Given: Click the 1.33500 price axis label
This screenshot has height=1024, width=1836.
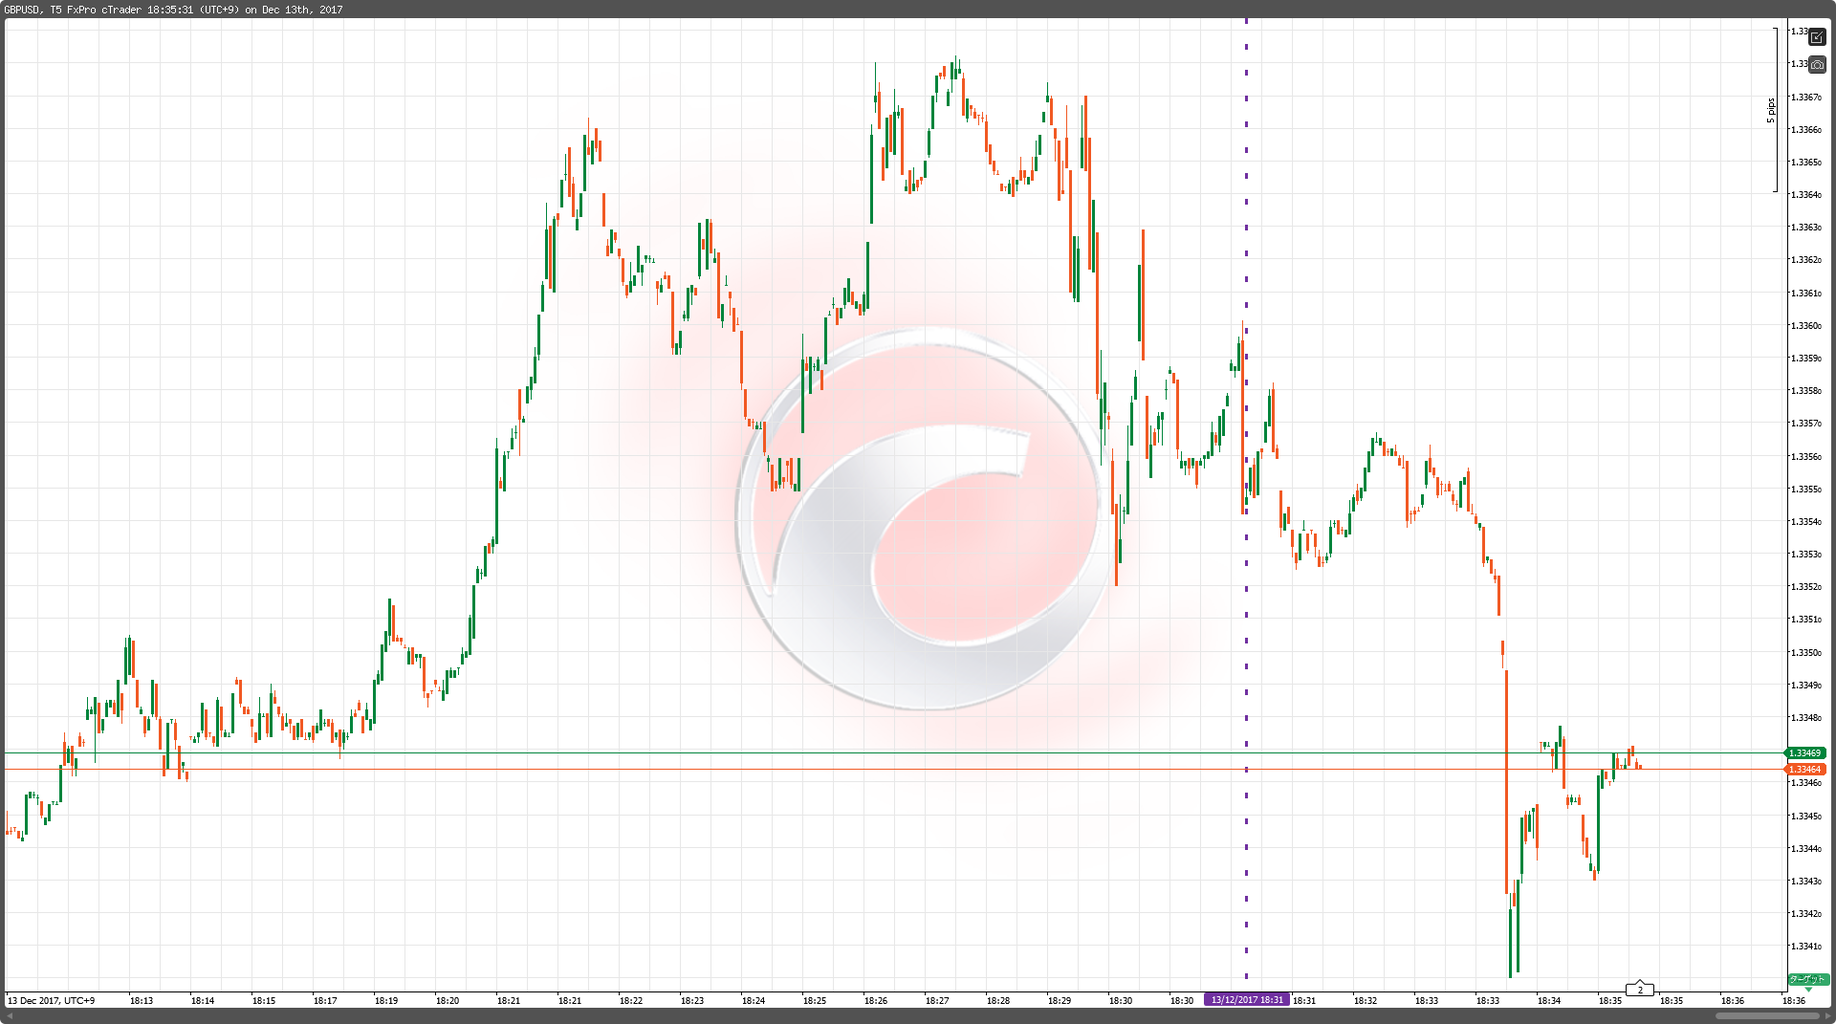Looking at the screenshot, I should (1805, 653).
